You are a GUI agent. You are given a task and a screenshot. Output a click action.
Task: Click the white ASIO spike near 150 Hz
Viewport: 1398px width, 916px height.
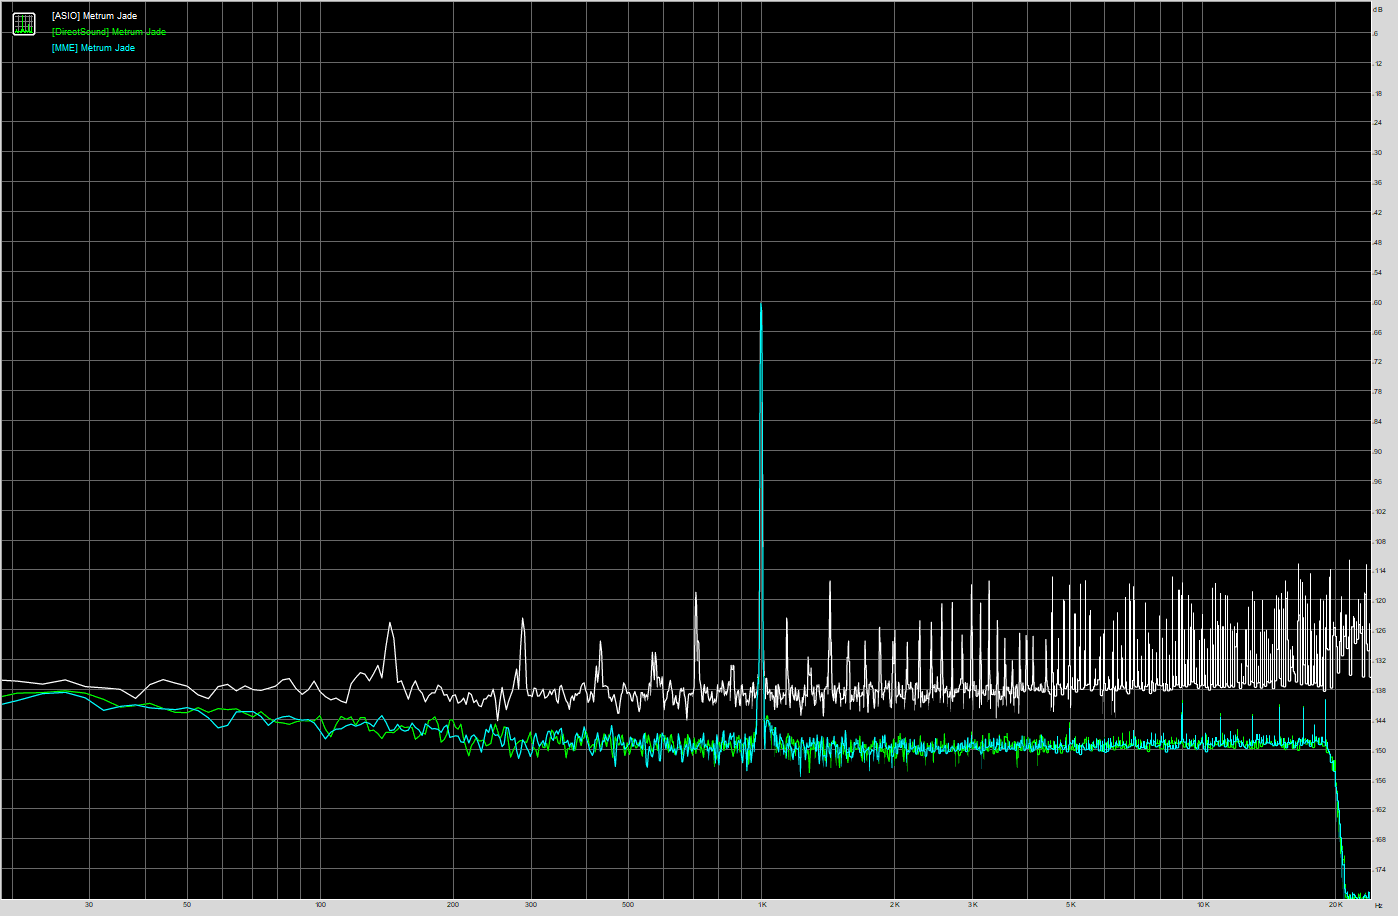(390, 625)
